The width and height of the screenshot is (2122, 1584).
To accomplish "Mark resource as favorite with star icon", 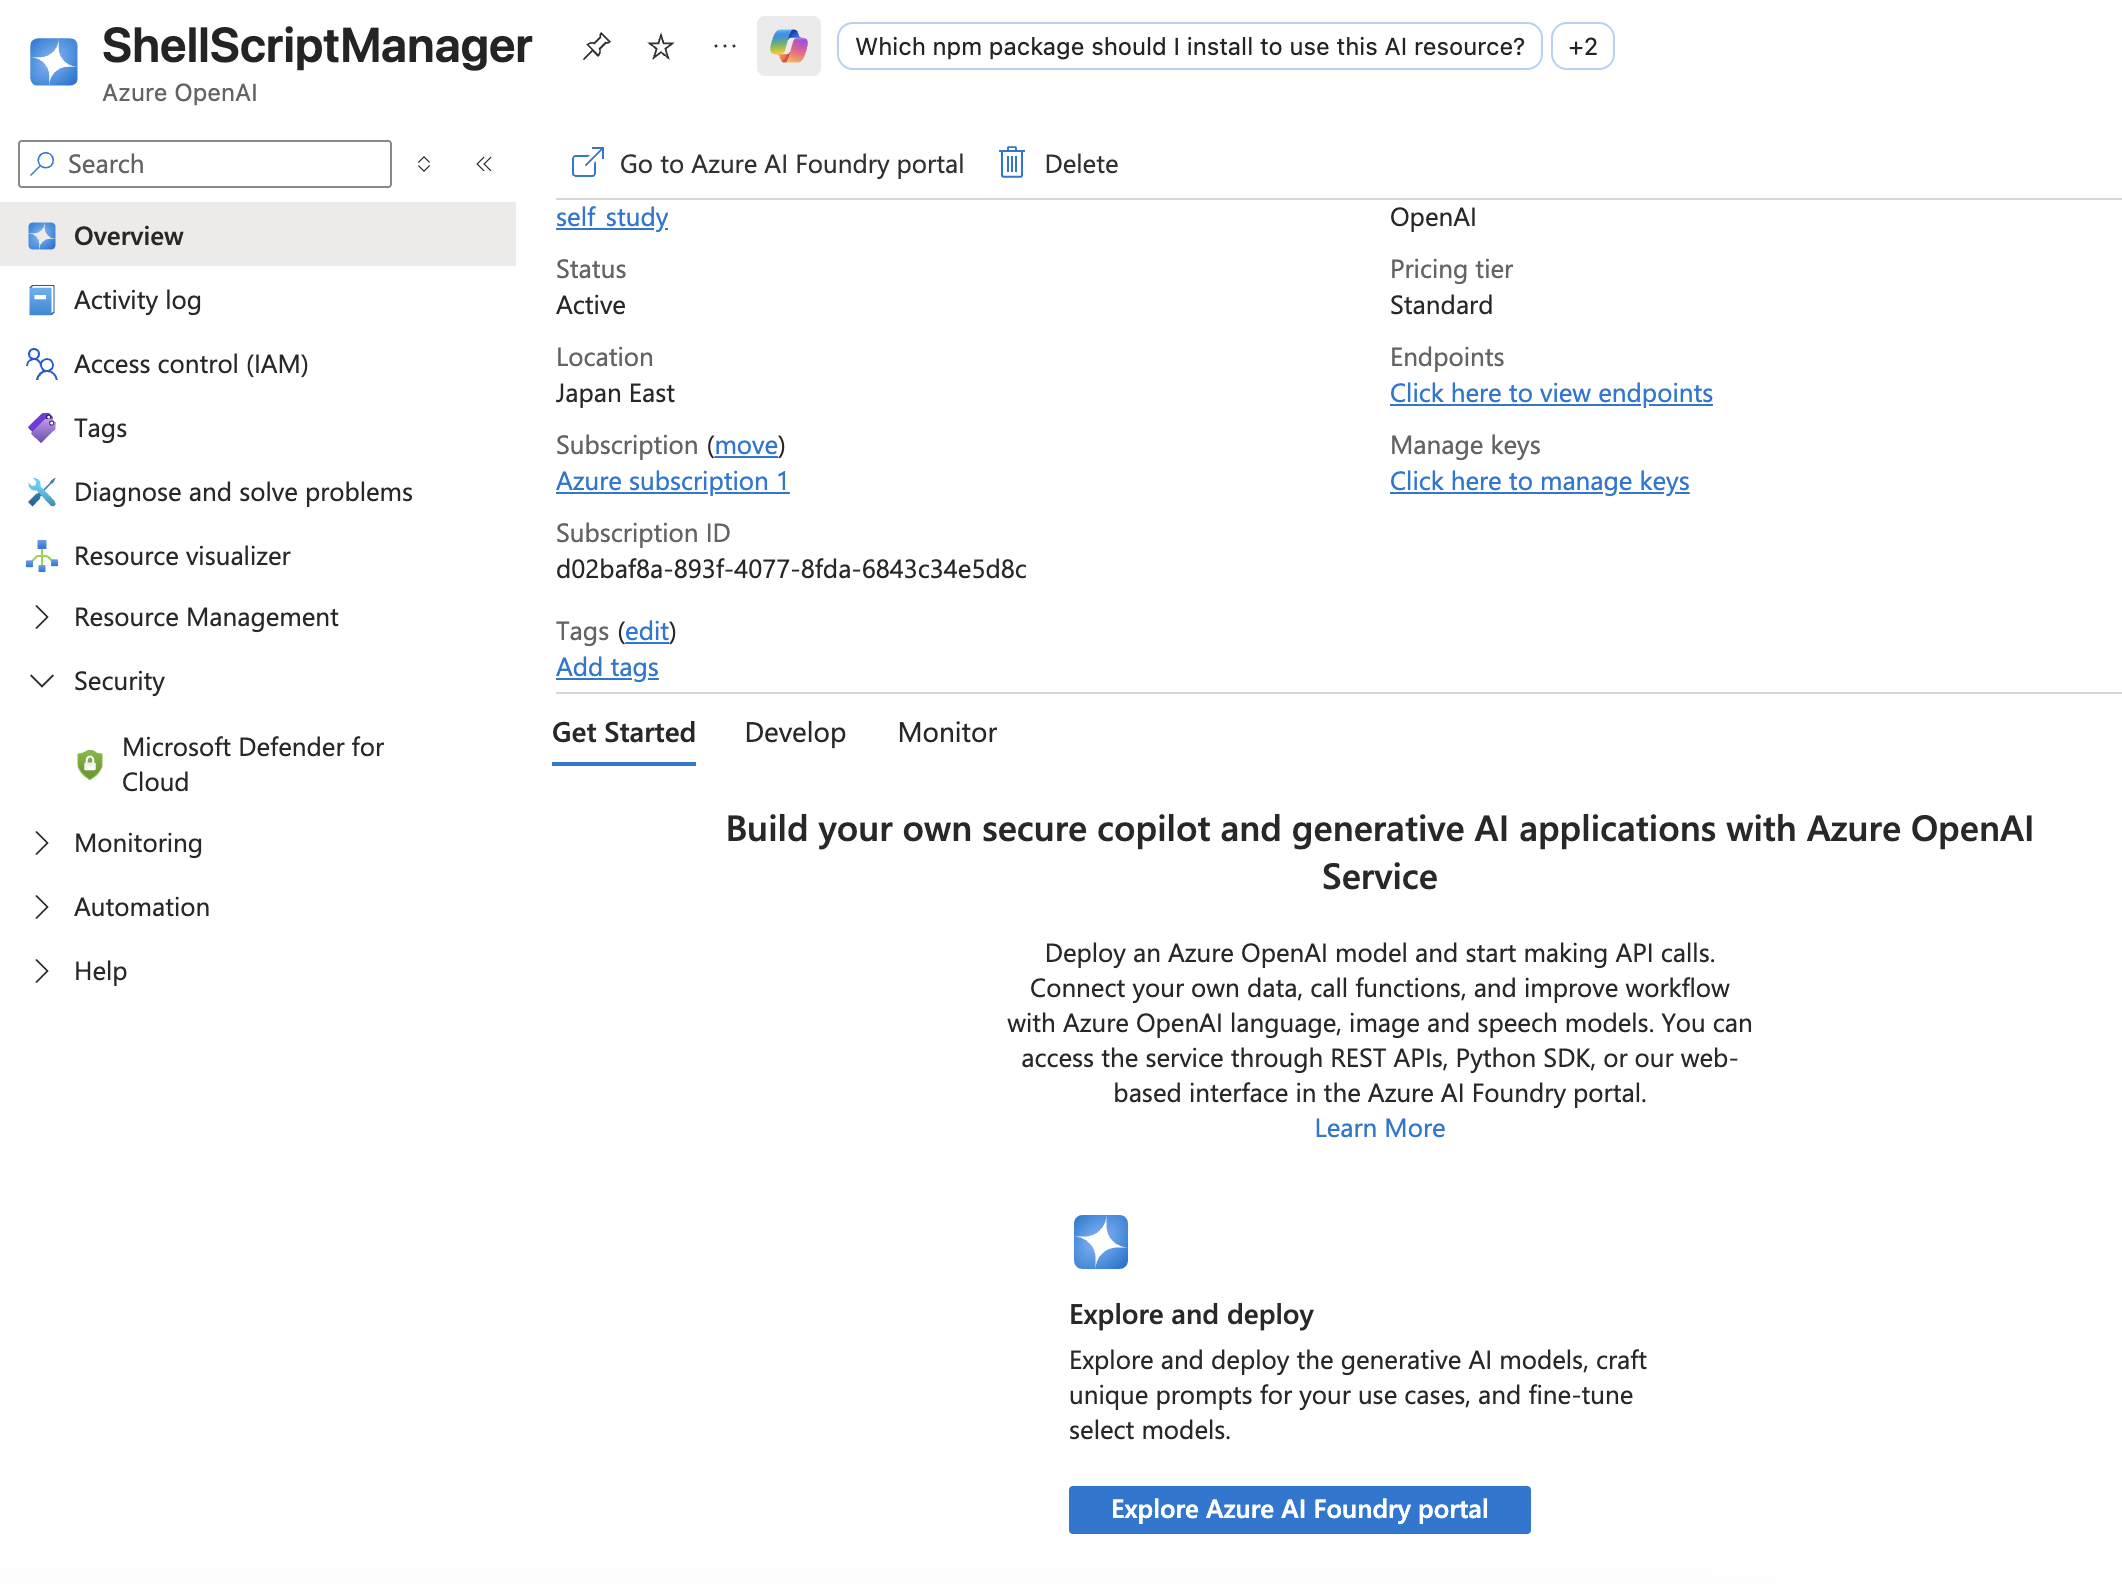I will [x=661, y=46].
